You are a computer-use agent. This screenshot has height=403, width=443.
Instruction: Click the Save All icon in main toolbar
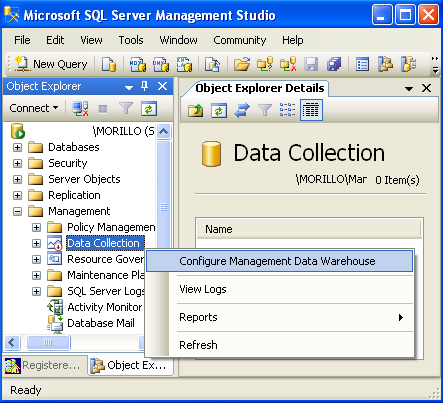pyautogui.click(x=334, y=64)
